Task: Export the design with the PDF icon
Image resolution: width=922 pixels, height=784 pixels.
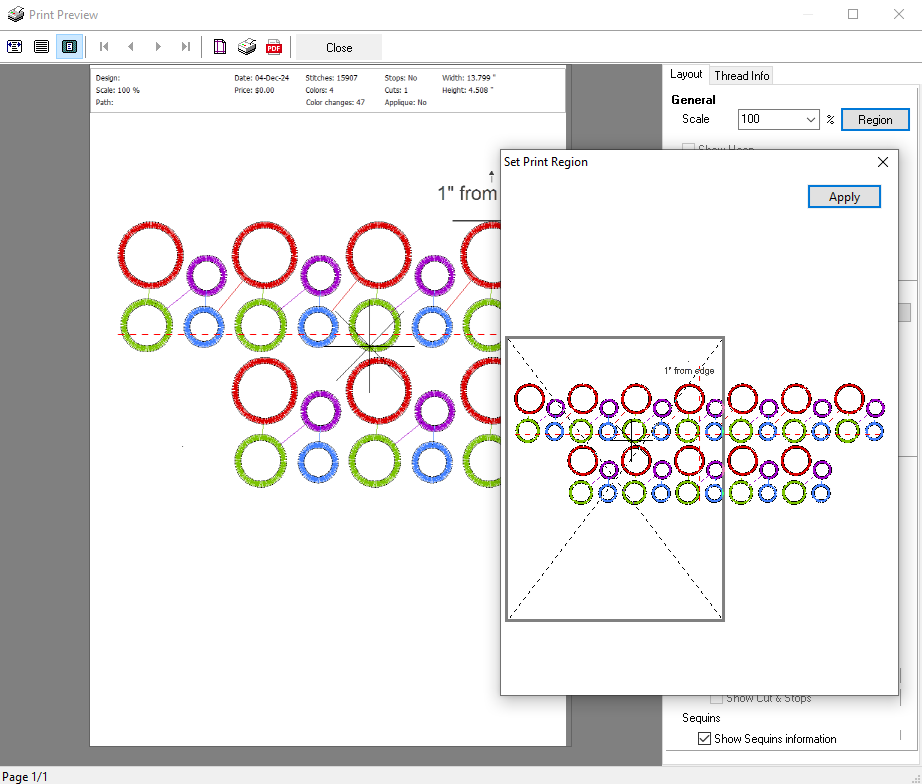Action: pyautogui.click(x=273, y=47)
